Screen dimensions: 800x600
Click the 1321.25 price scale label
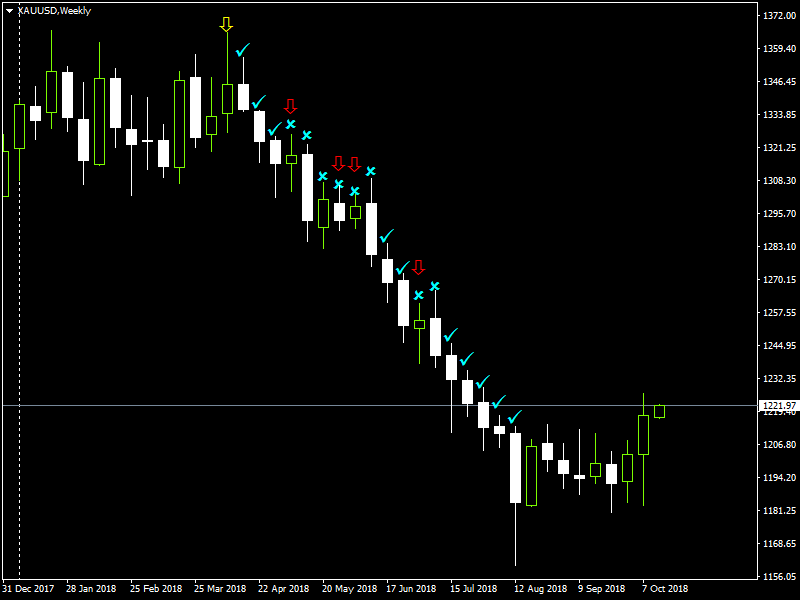pos(779,147)
